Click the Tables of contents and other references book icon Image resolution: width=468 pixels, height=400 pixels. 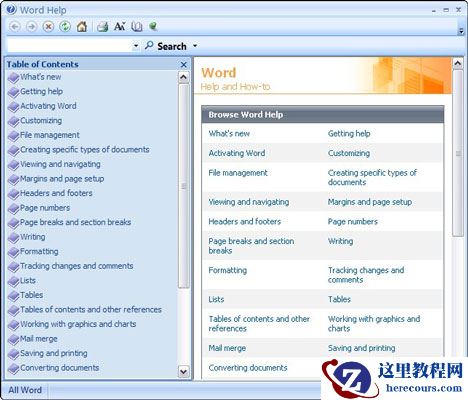[14, 310]
